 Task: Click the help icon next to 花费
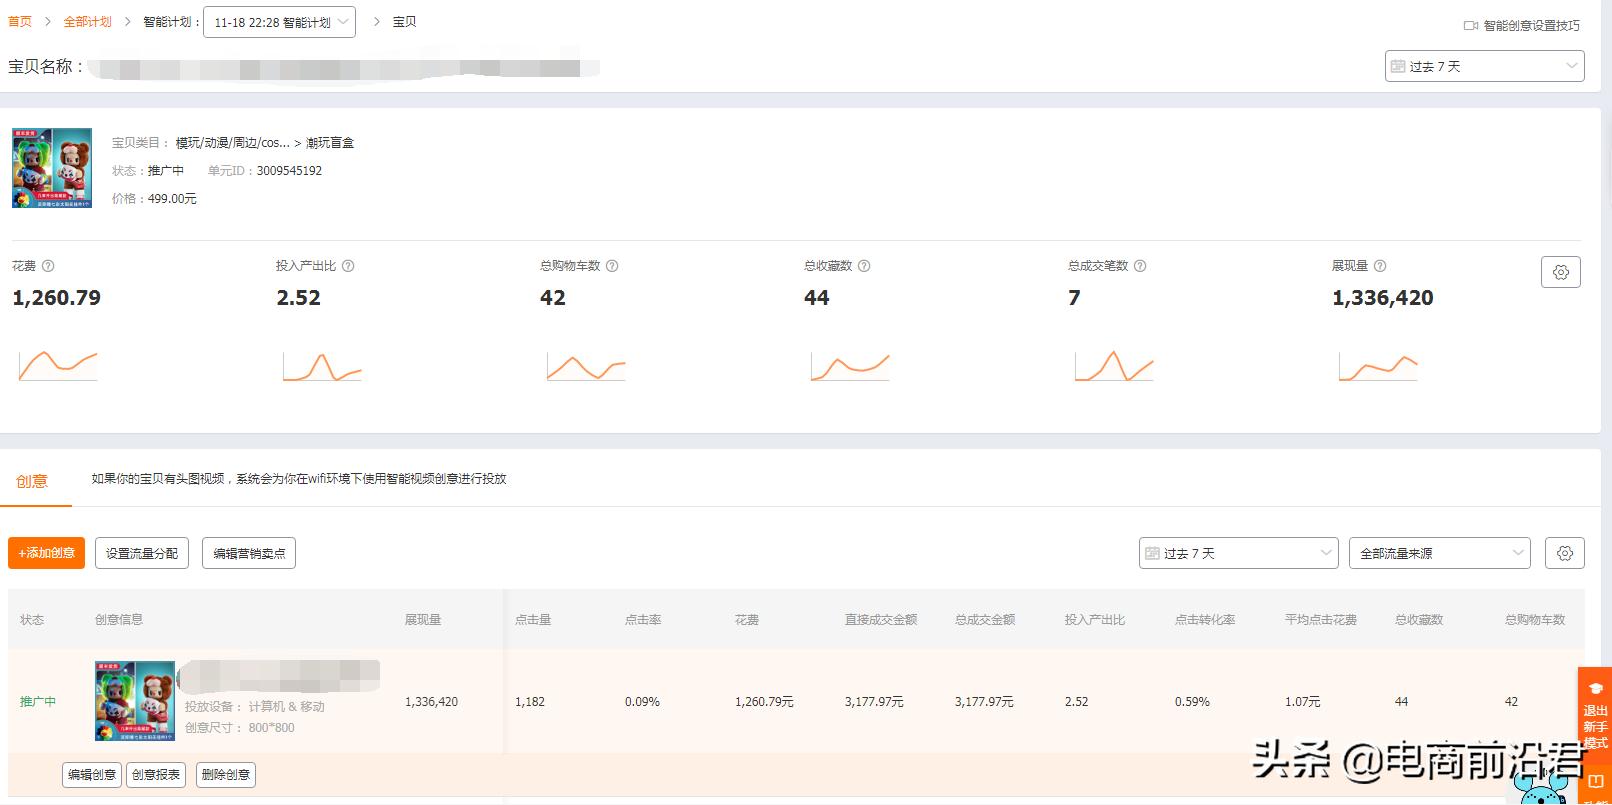coord(48,266)
